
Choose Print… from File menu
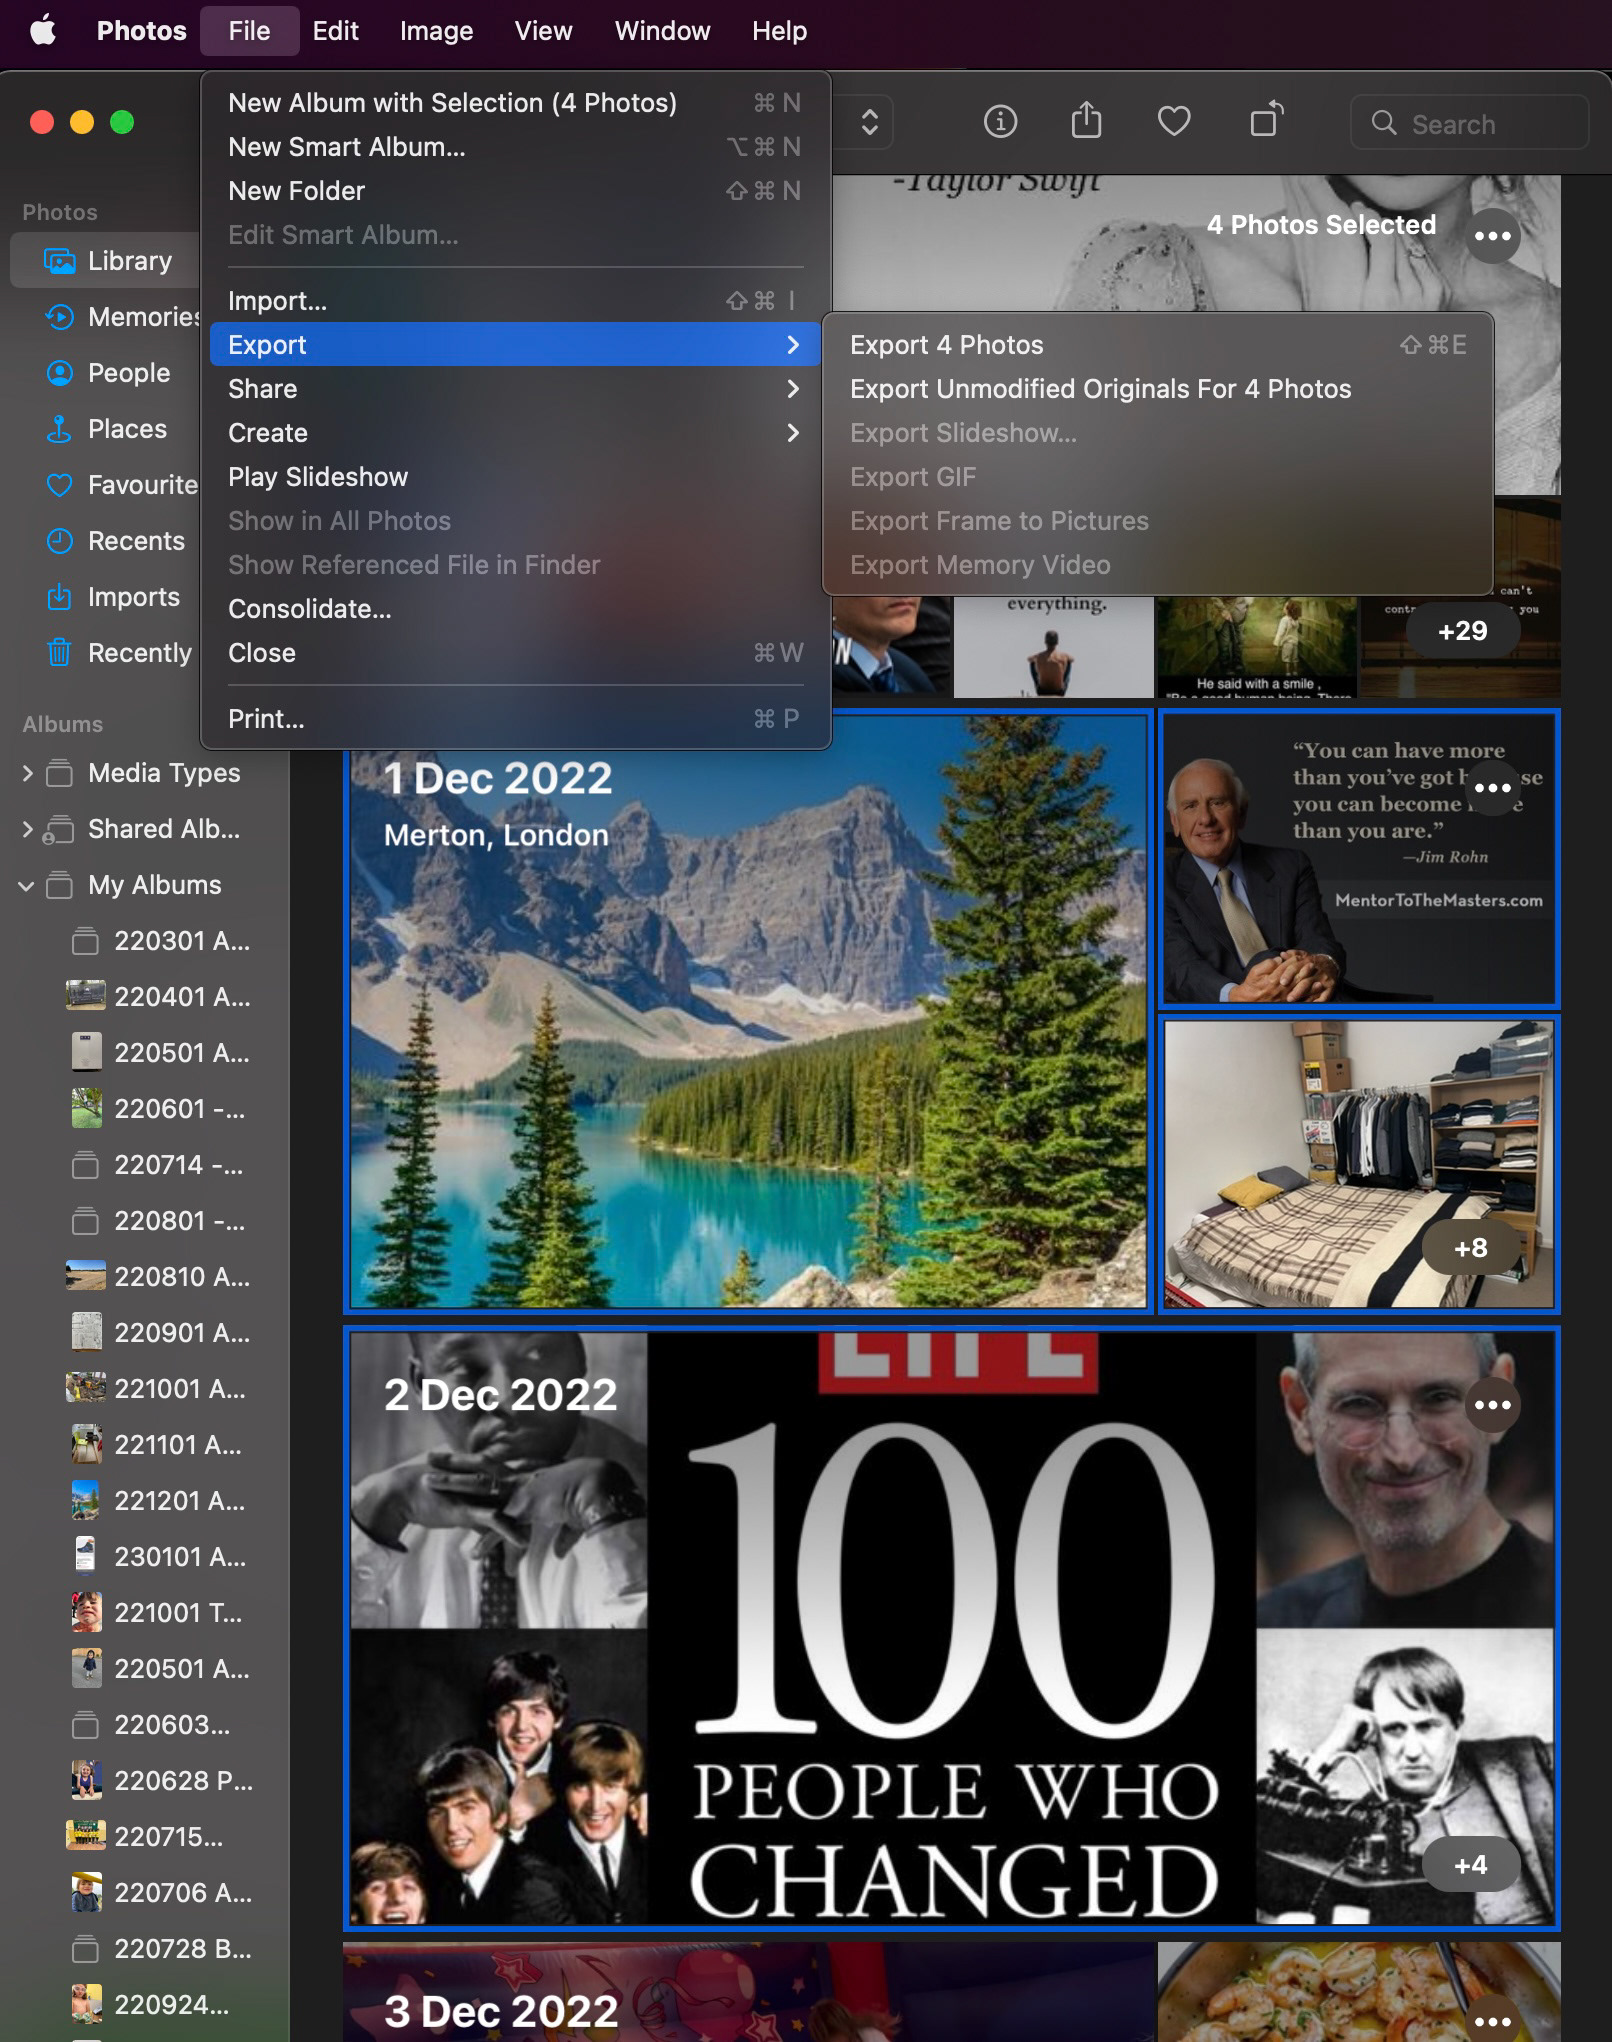pos(515,719)
